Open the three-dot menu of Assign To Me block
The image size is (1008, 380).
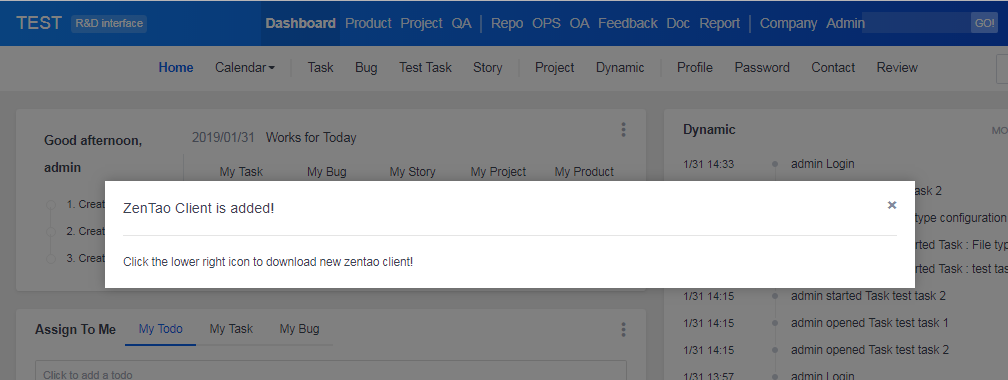click(623, 330)
